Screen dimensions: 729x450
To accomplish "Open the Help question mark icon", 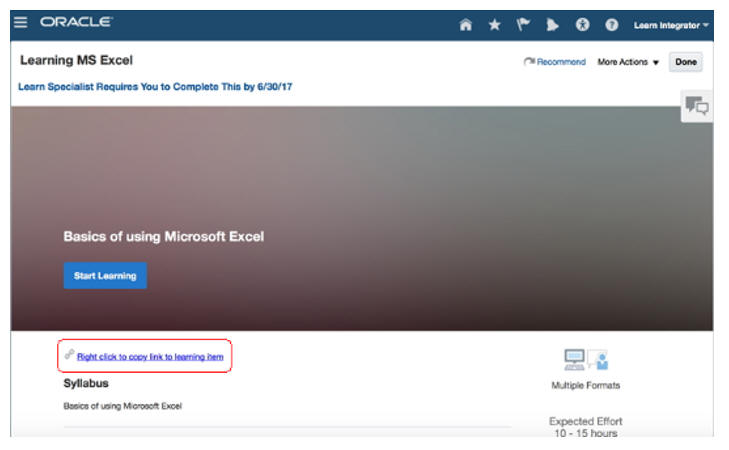I will (611, 25).
